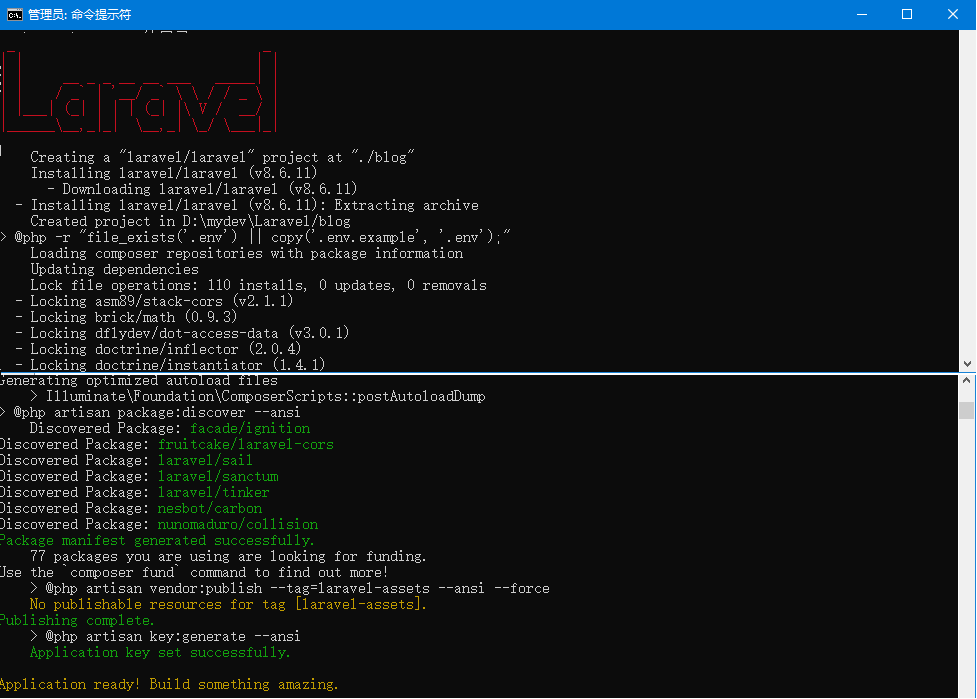Click yellow 'No publishable resources for tag' line
Image resolution: width=977 pixels, height=699 pixels.
[228, 604]
